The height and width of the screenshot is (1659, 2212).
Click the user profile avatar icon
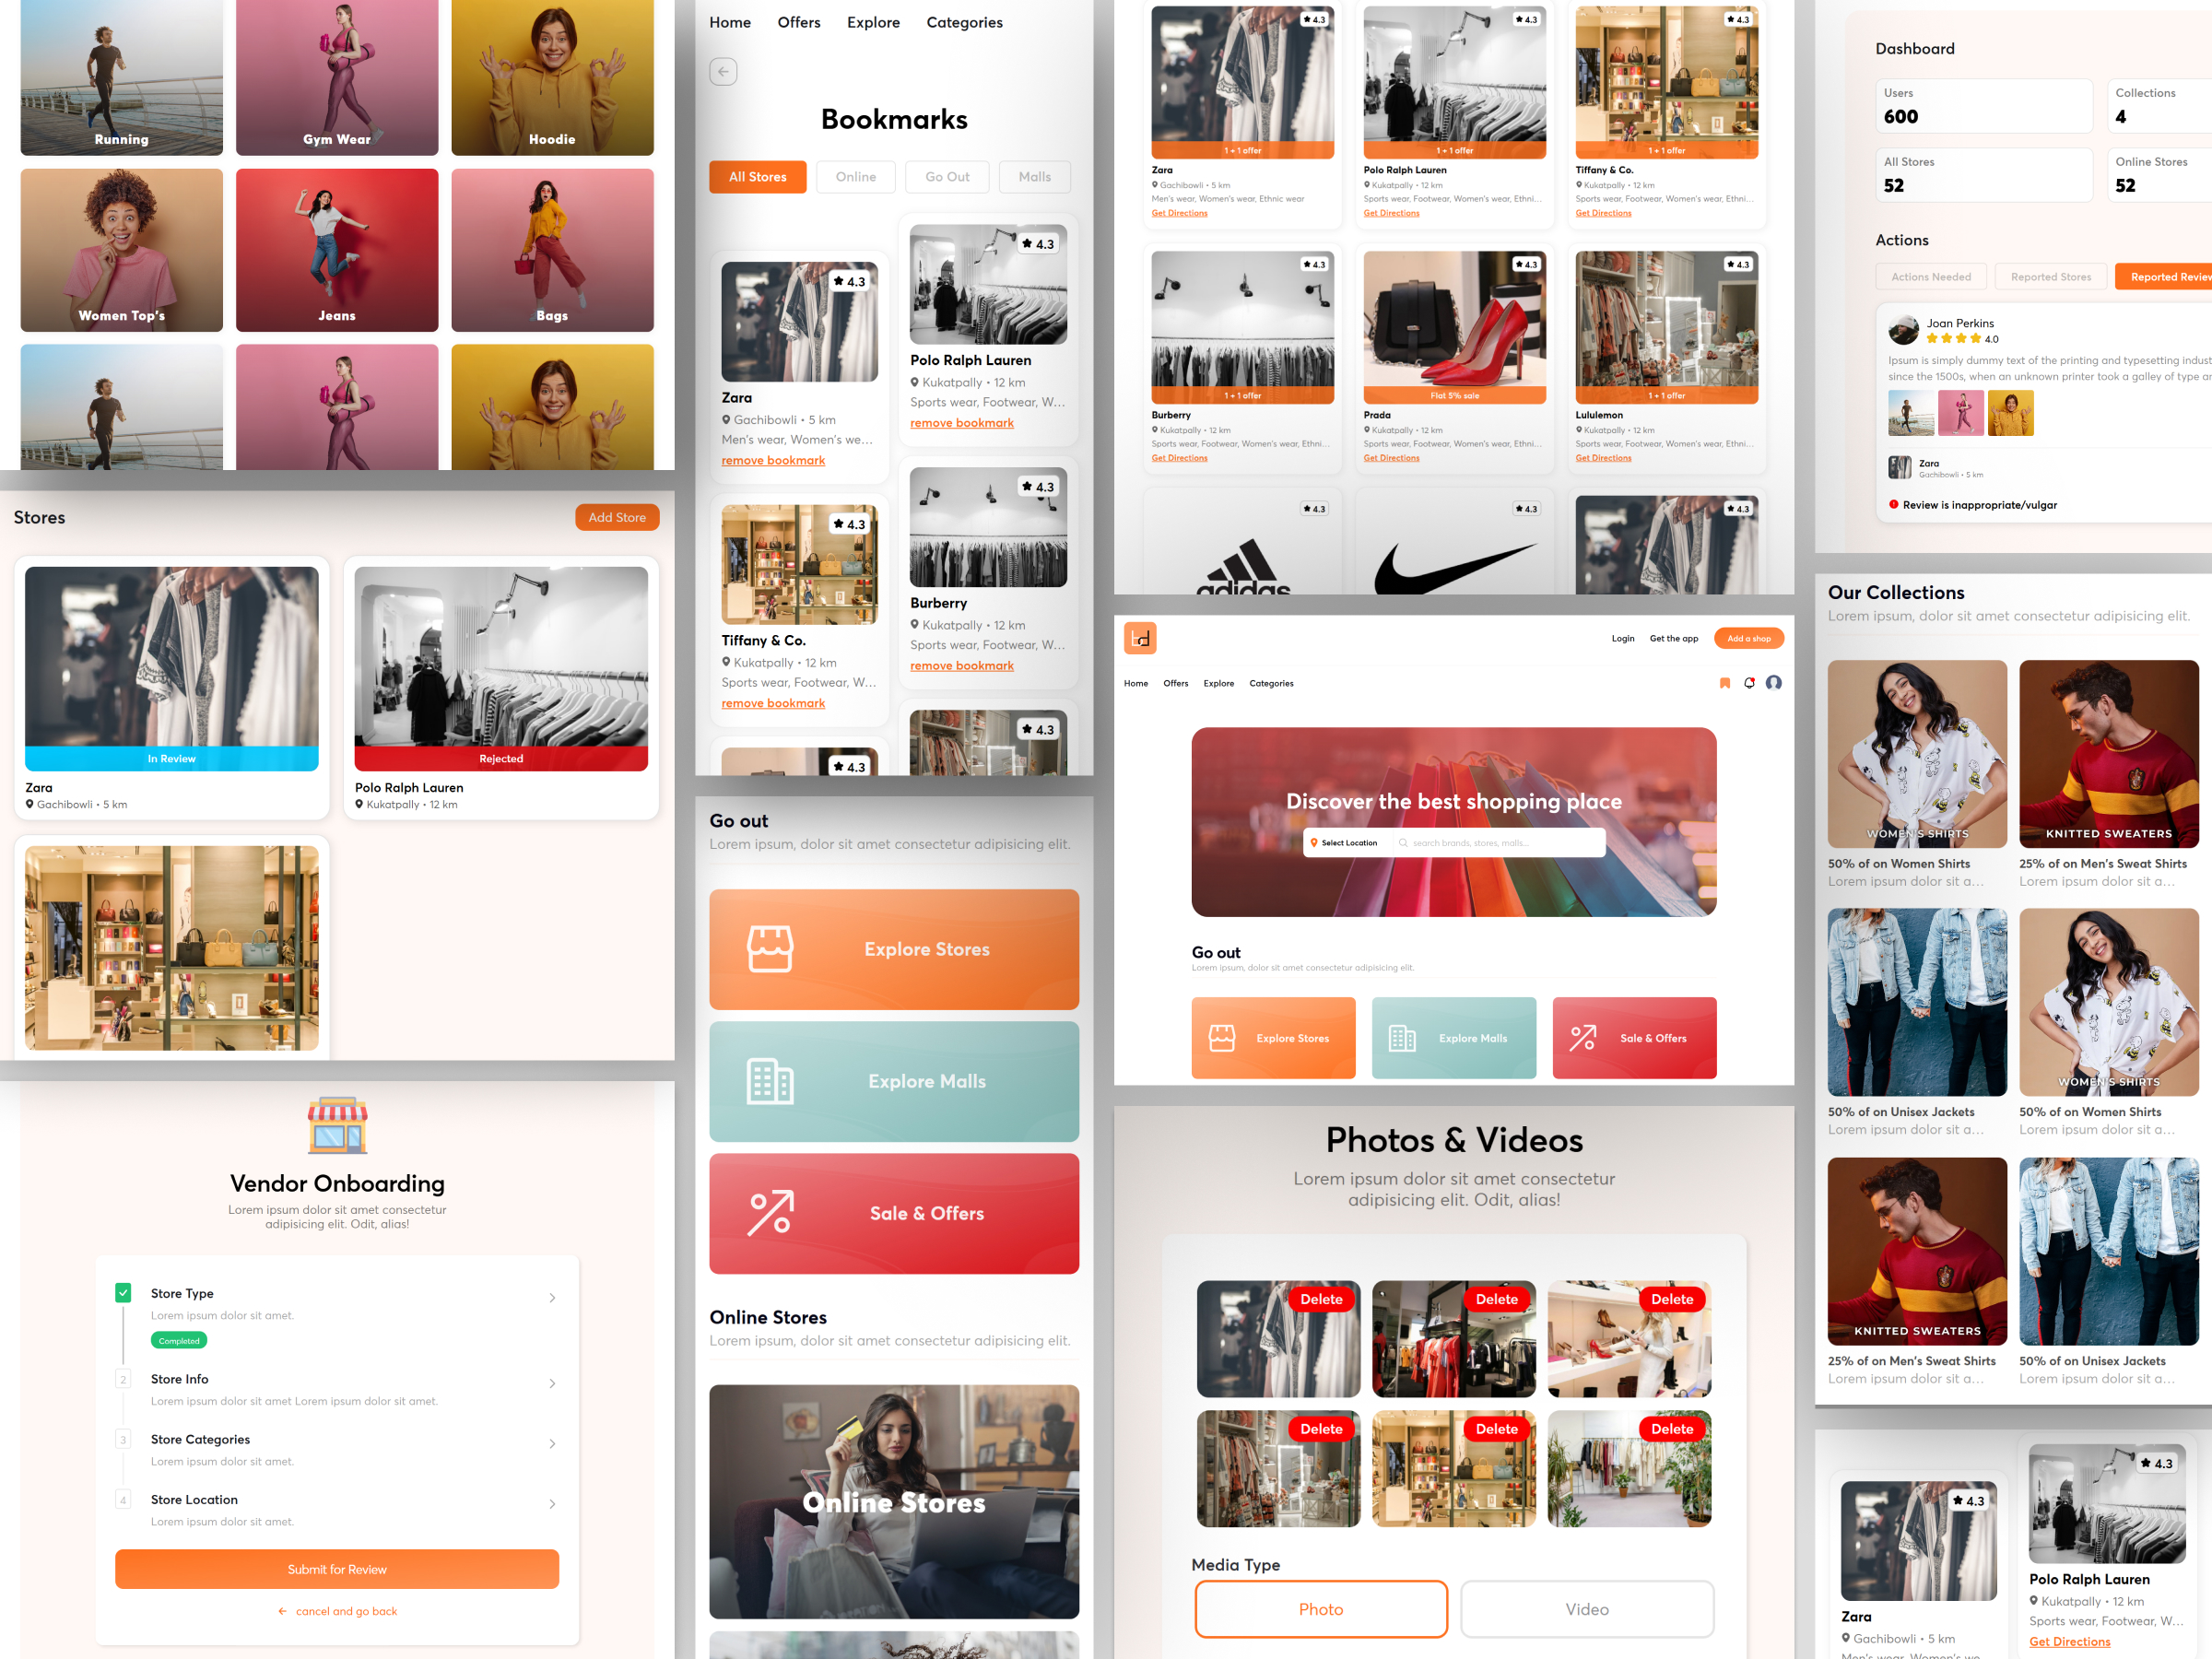[x=1774, y=683]
